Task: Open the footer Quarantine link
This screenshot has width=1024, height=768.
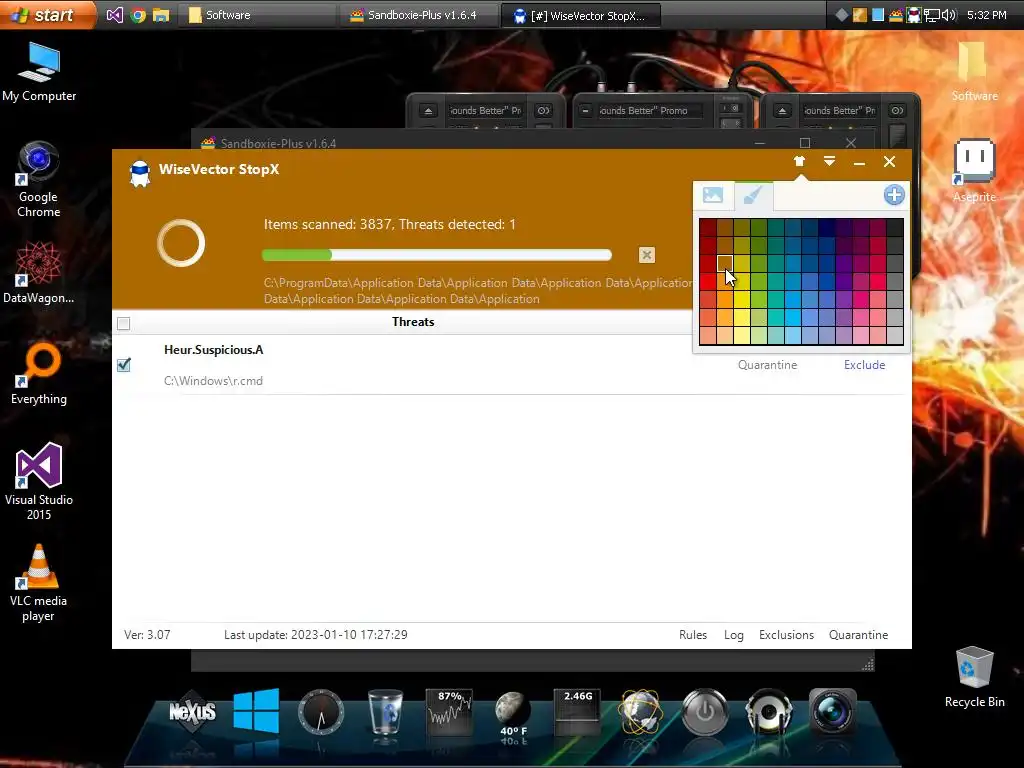Action: point(858,635)
